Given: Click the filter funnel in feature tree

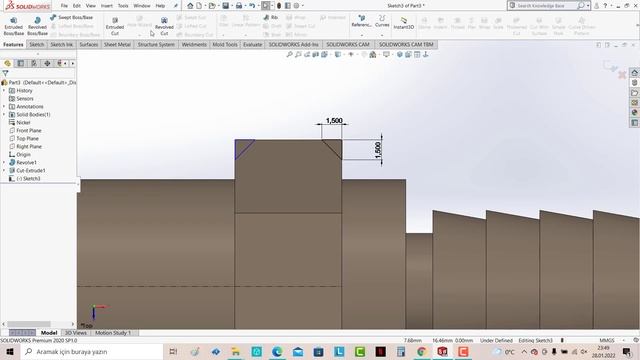Looking at the screenshot, I should [5, 73].
